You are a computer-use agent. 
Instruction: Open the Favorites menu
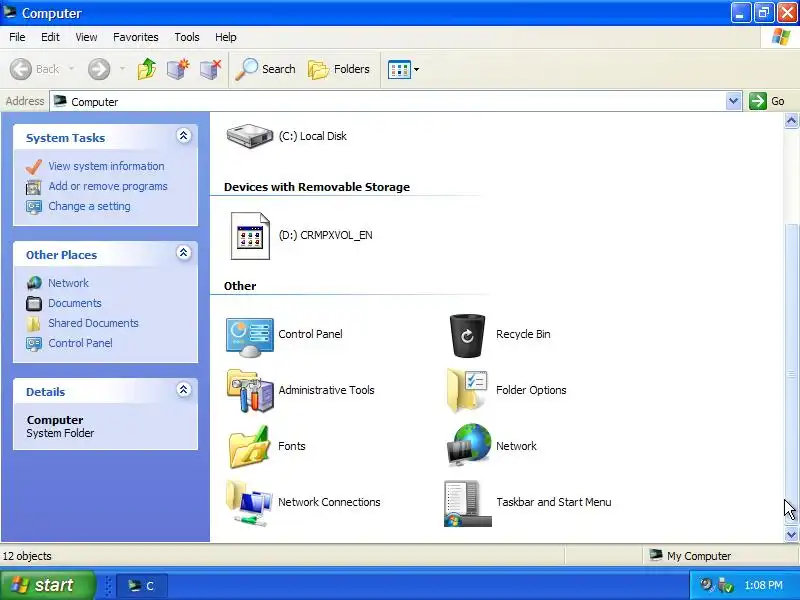click(x=136, y=37)
